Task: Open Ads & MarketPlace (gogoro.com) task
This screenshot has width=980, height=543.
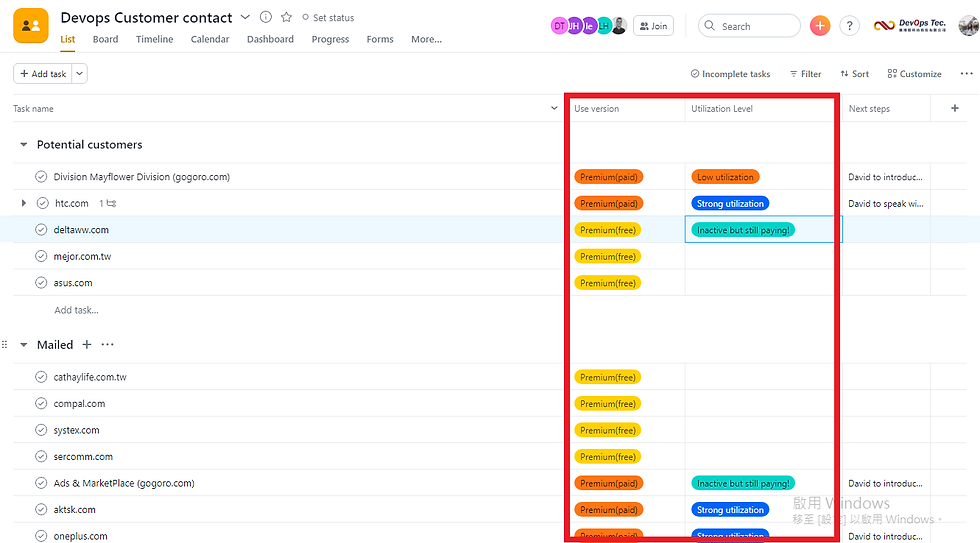Action: tap(124, 483)
